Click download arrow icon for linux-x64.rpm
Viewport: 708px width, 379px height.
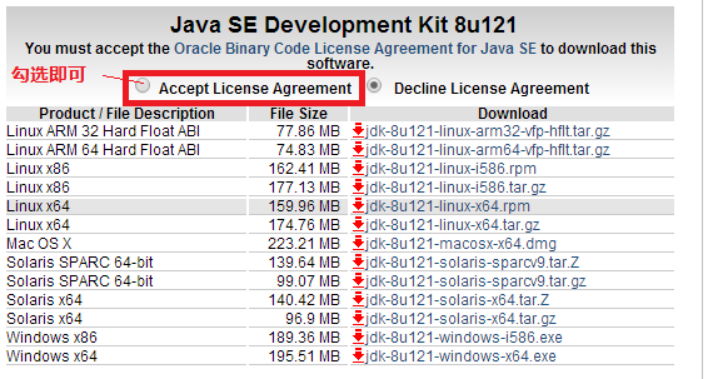pos(359,206)
